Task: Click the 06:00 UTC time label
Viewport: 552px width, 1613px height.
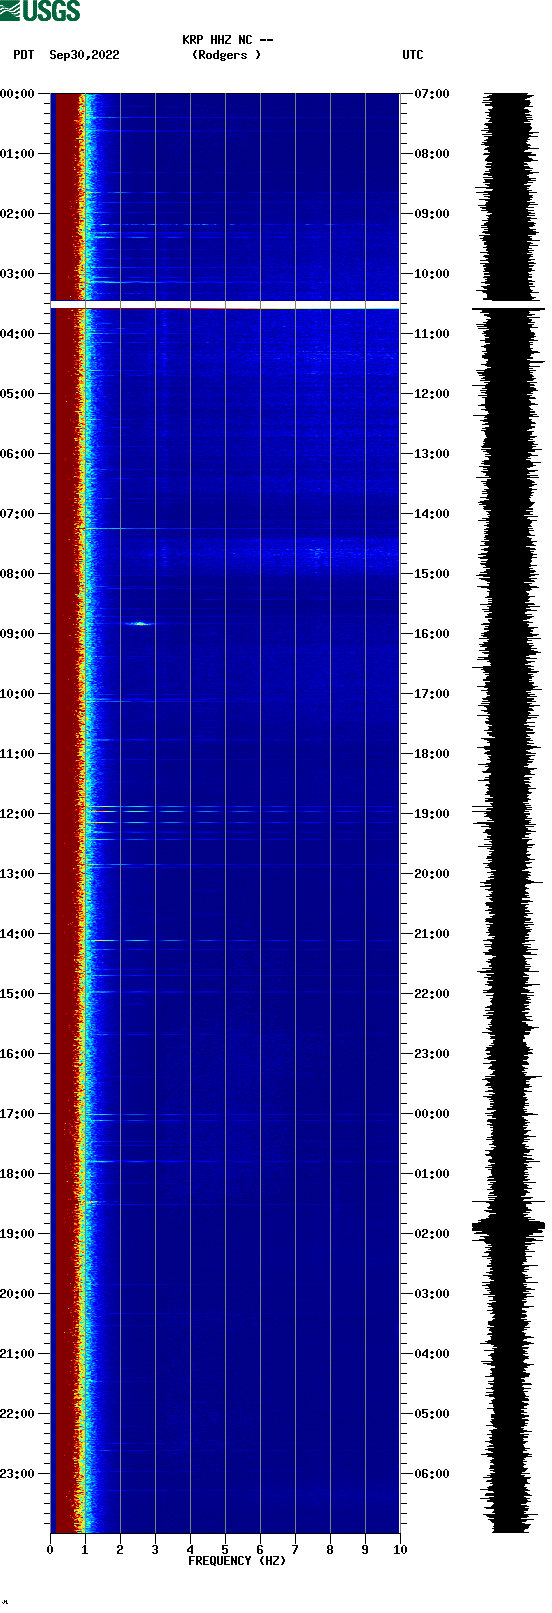Action: pos(432,1474)
